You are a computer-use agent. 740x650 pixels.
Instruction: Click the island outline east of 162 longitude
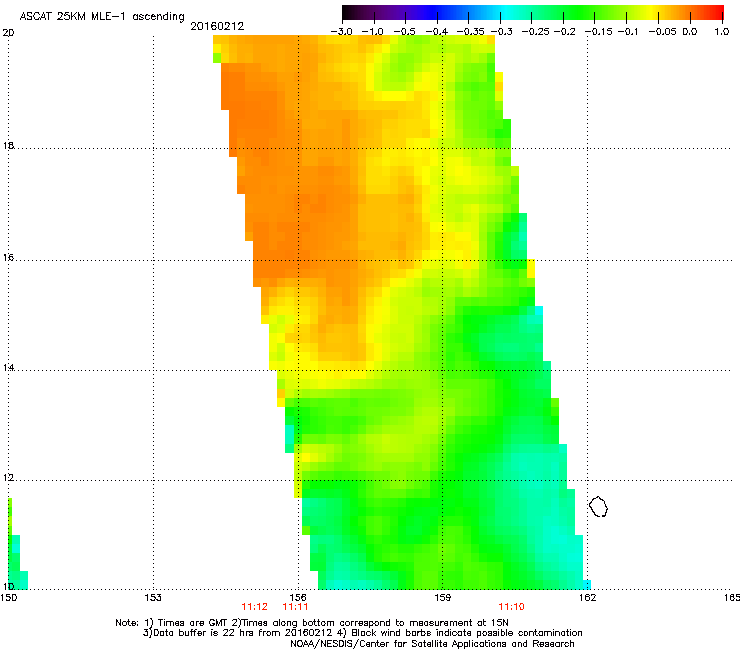point(598,506)
